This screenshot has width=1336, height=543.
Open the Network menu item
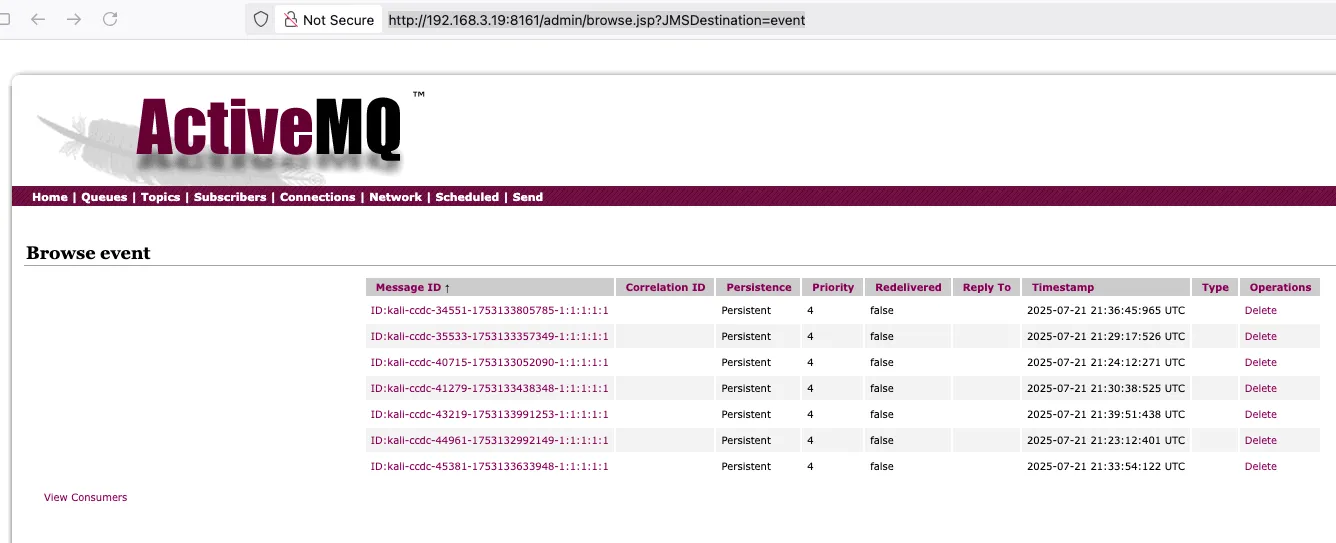point(395,197)
